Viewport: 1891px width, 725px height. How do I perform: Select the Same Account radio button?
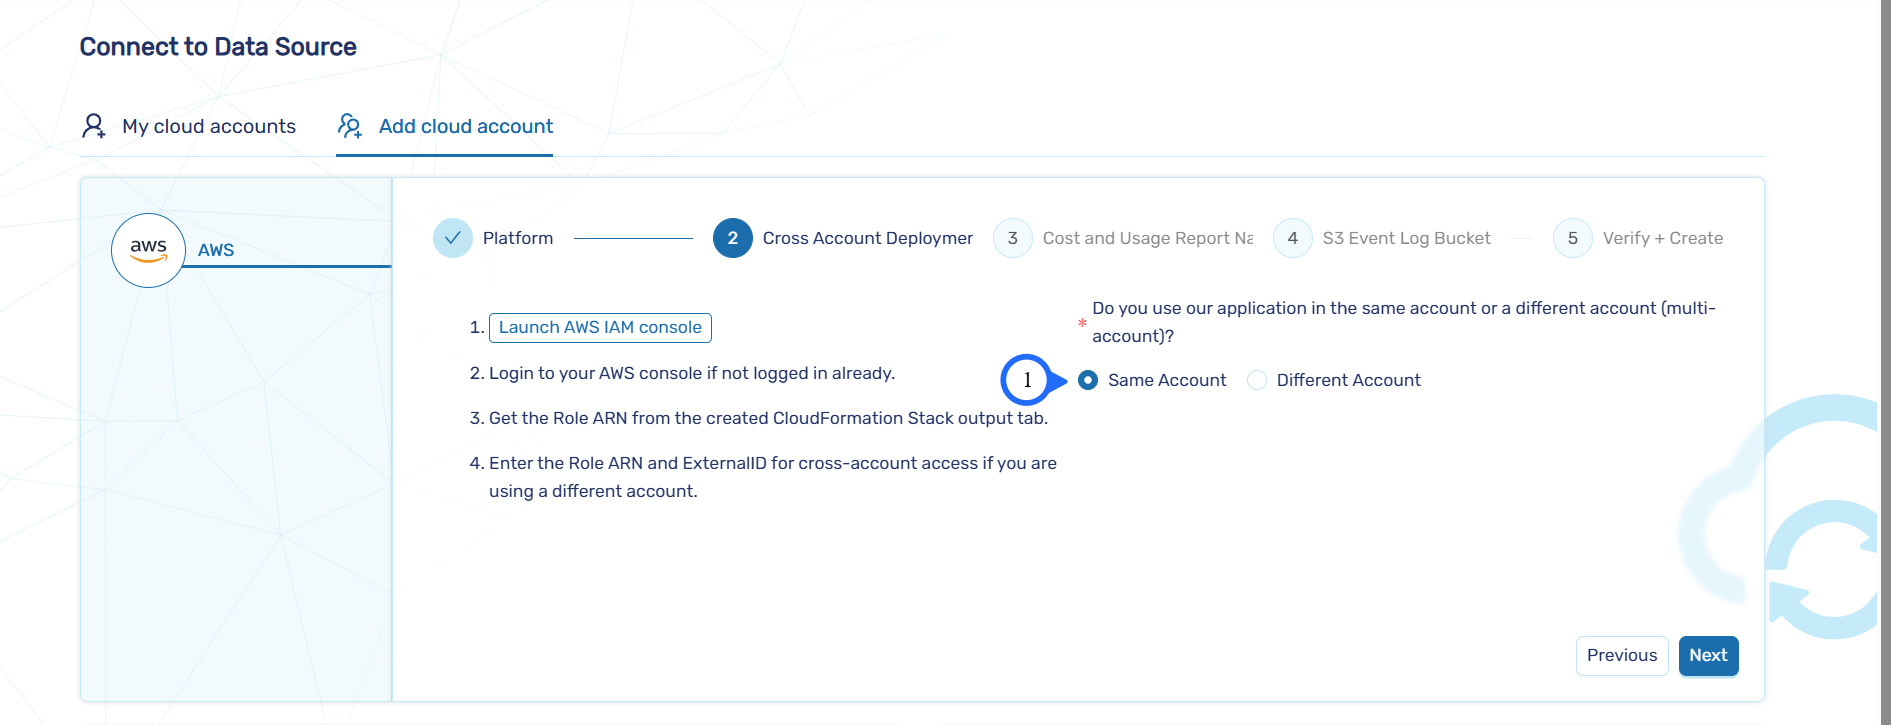(1088, 380)
